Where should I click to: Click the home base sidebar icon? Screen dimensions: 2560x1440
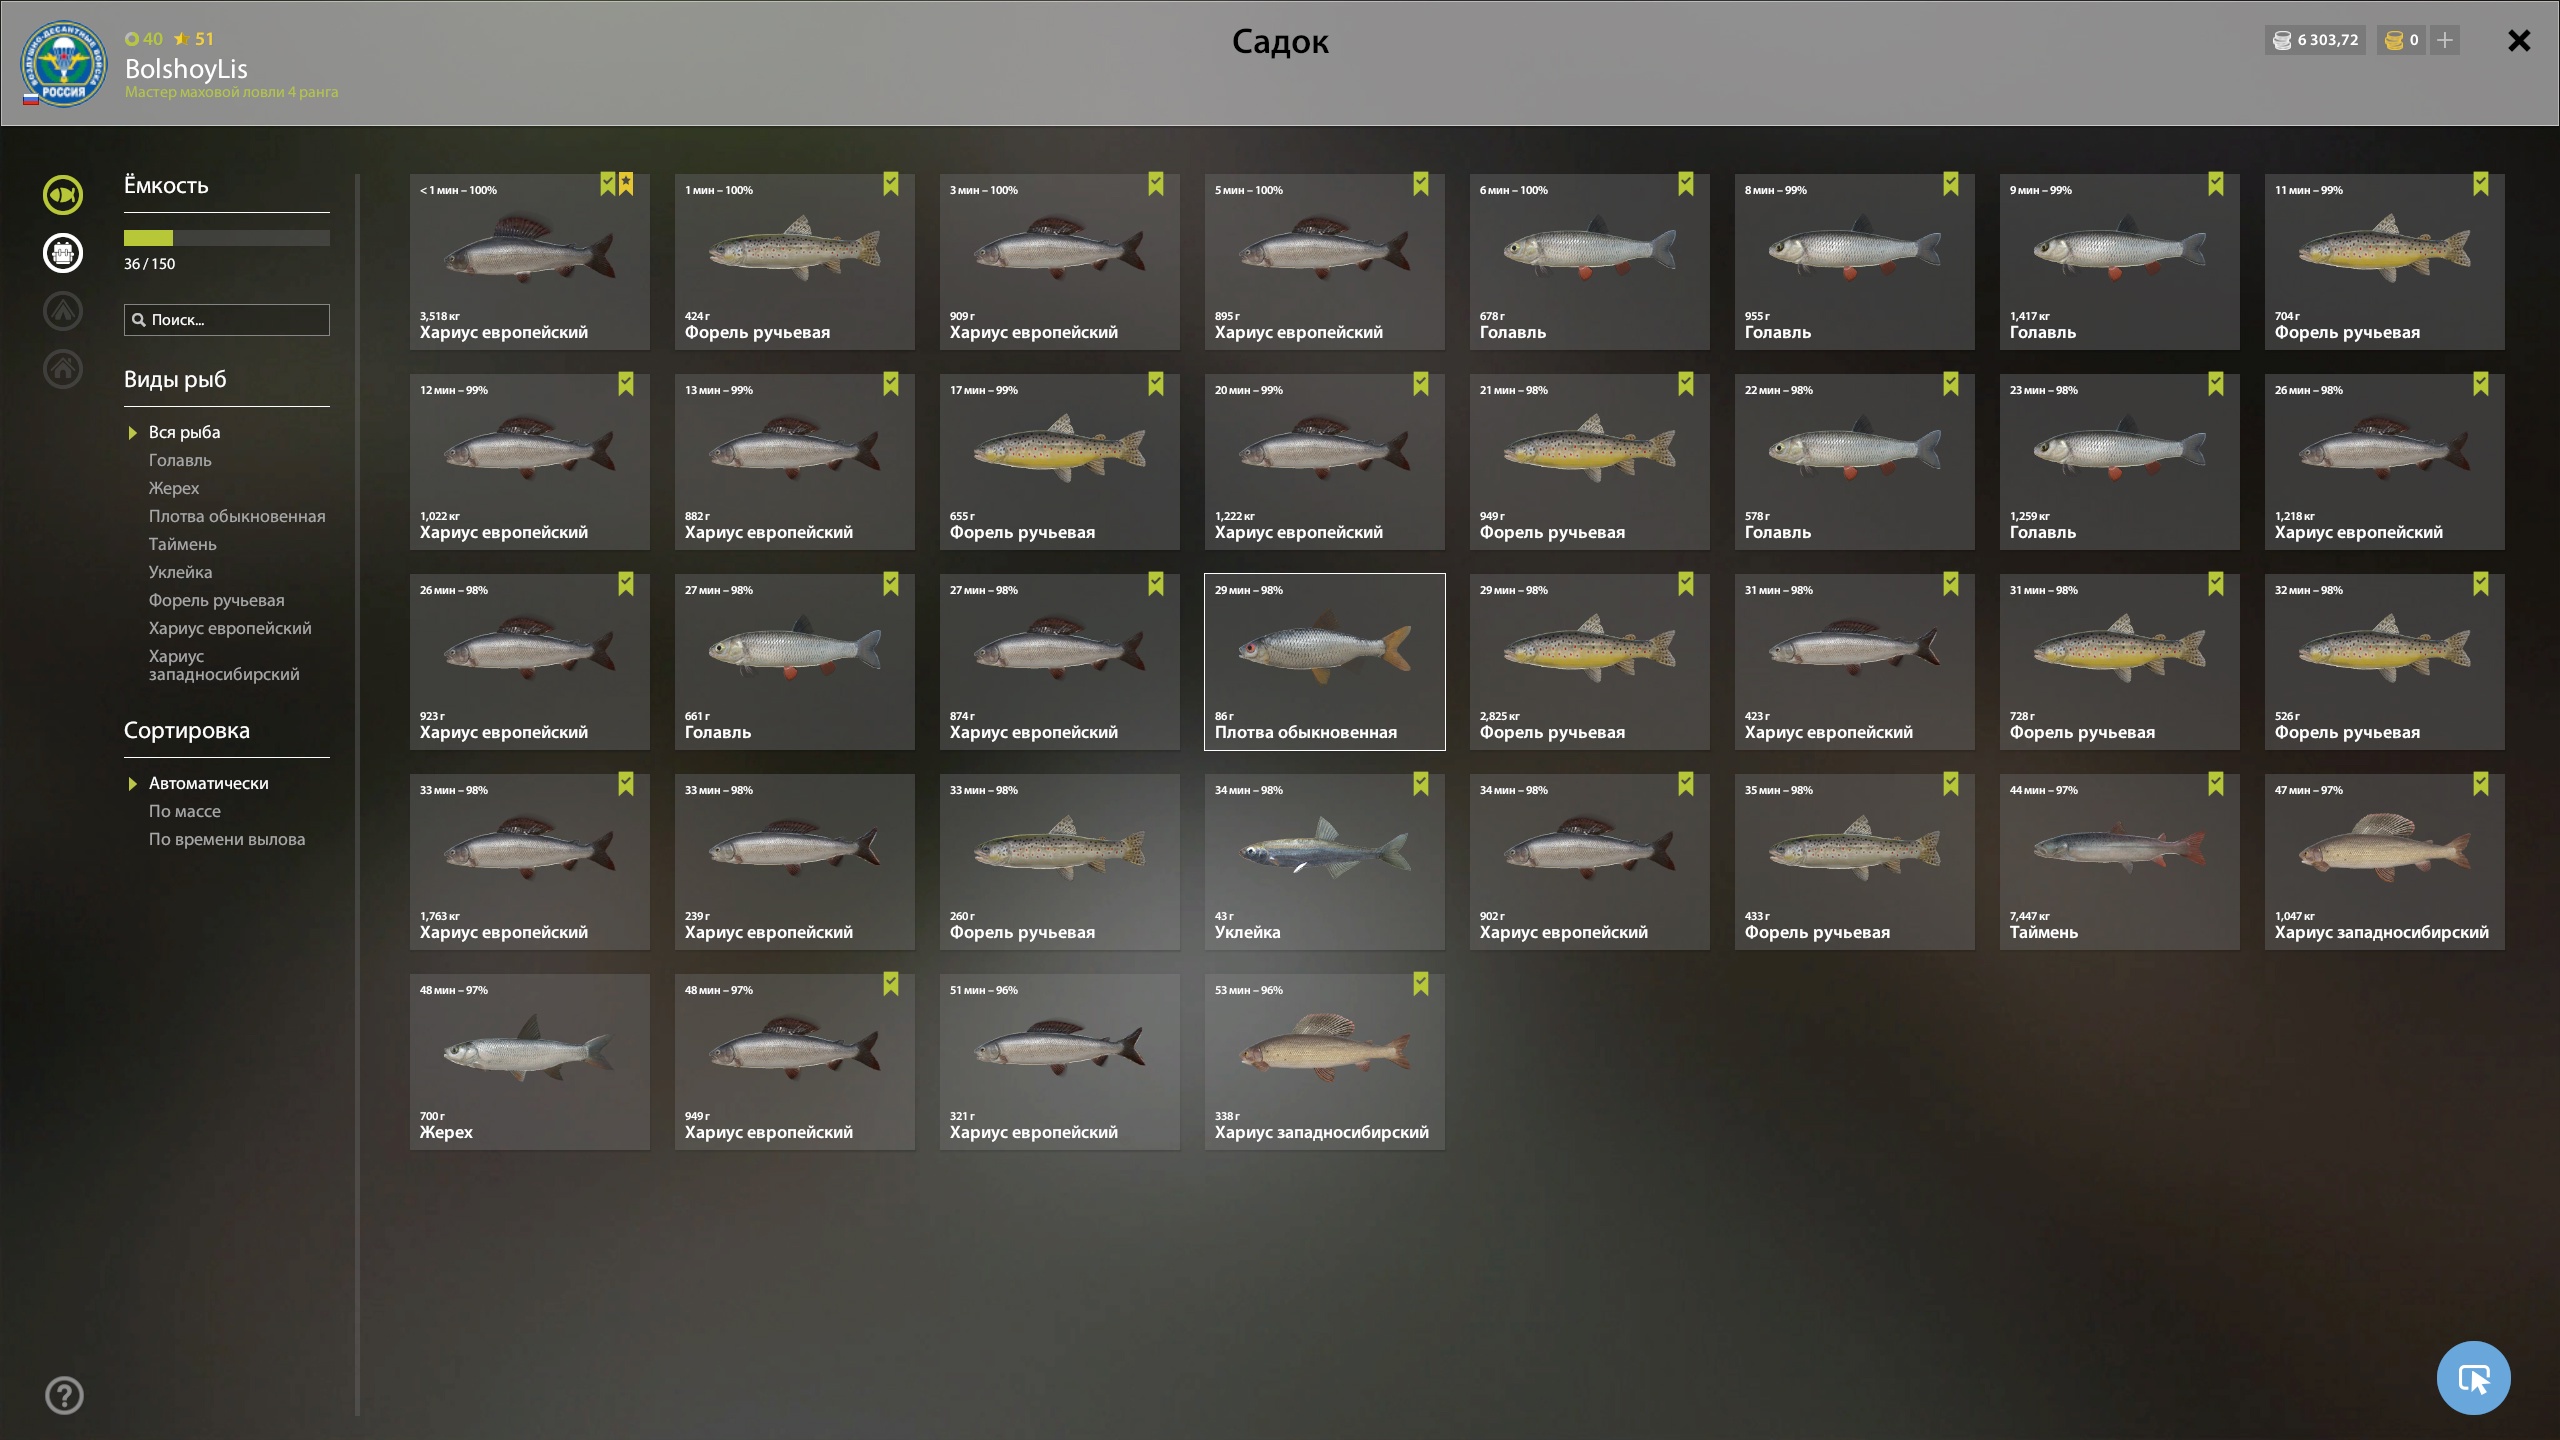(63, 369)
